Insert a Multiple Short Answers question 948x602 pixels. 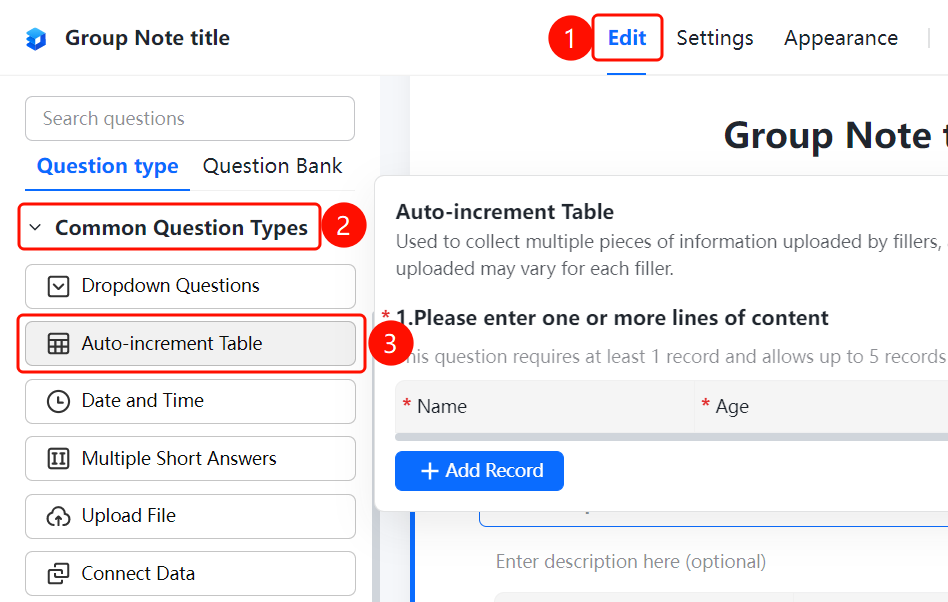(190, 459)
